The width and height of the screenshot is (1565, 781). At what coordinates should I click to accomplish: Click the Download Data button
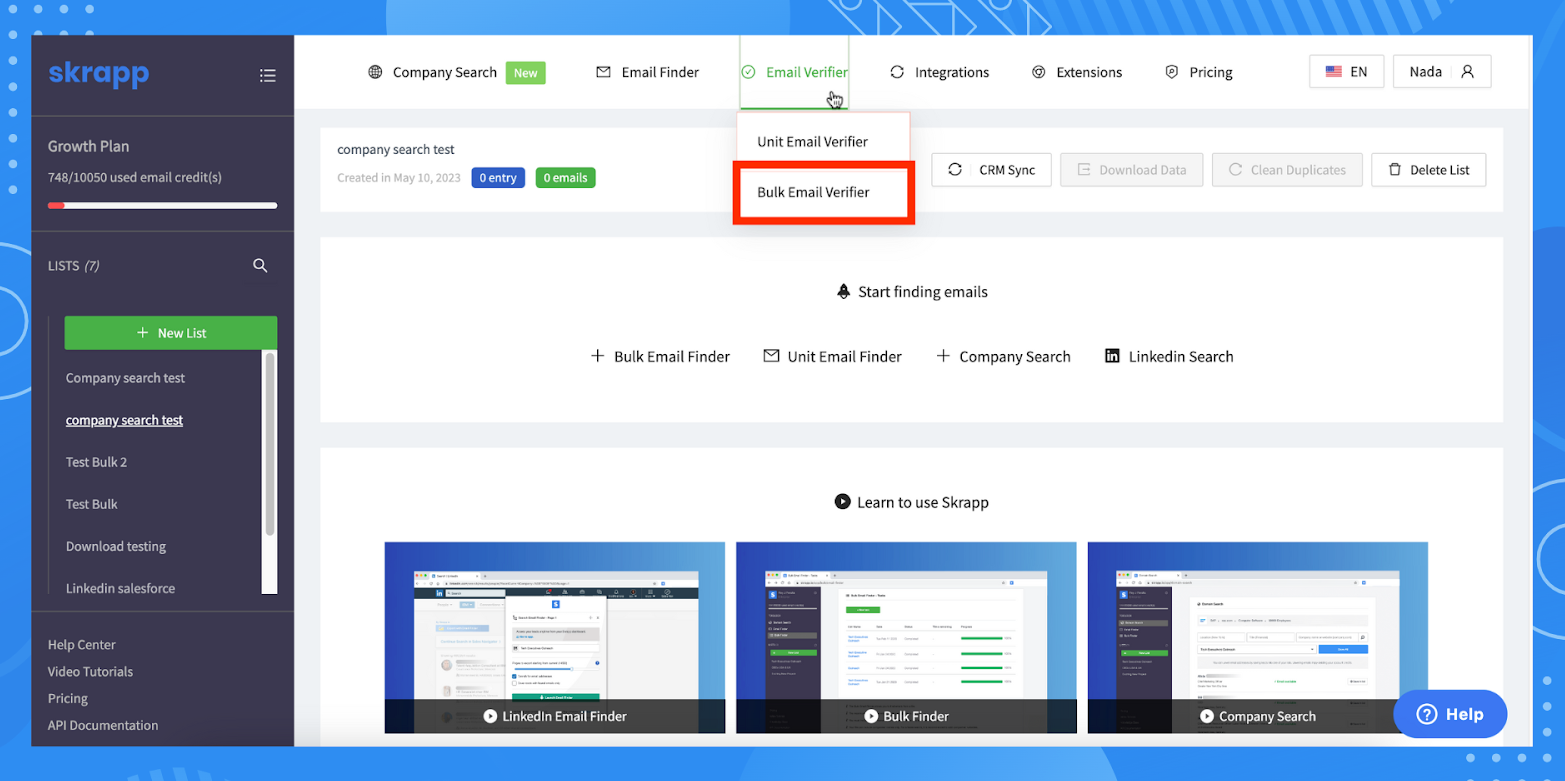pyautogui.click(x=1131, y=170)
